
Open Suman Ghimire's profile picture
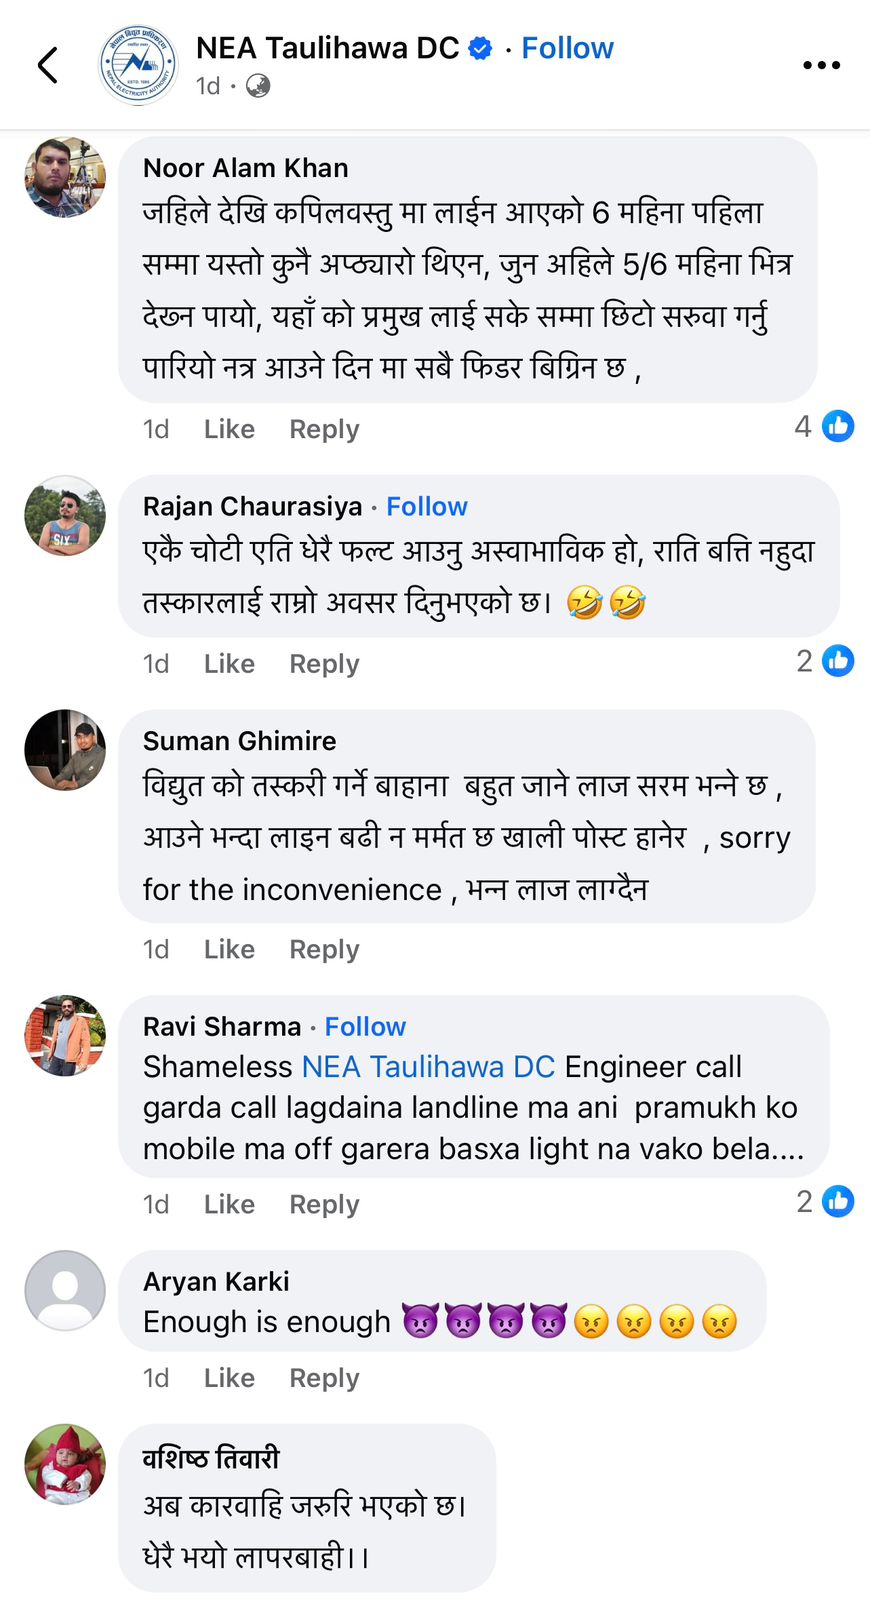coord(65,750)
